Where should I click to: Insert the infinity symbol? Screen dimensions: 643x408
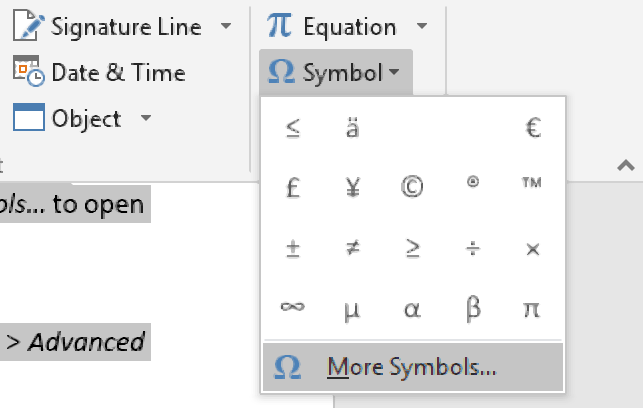coord(292,308)
